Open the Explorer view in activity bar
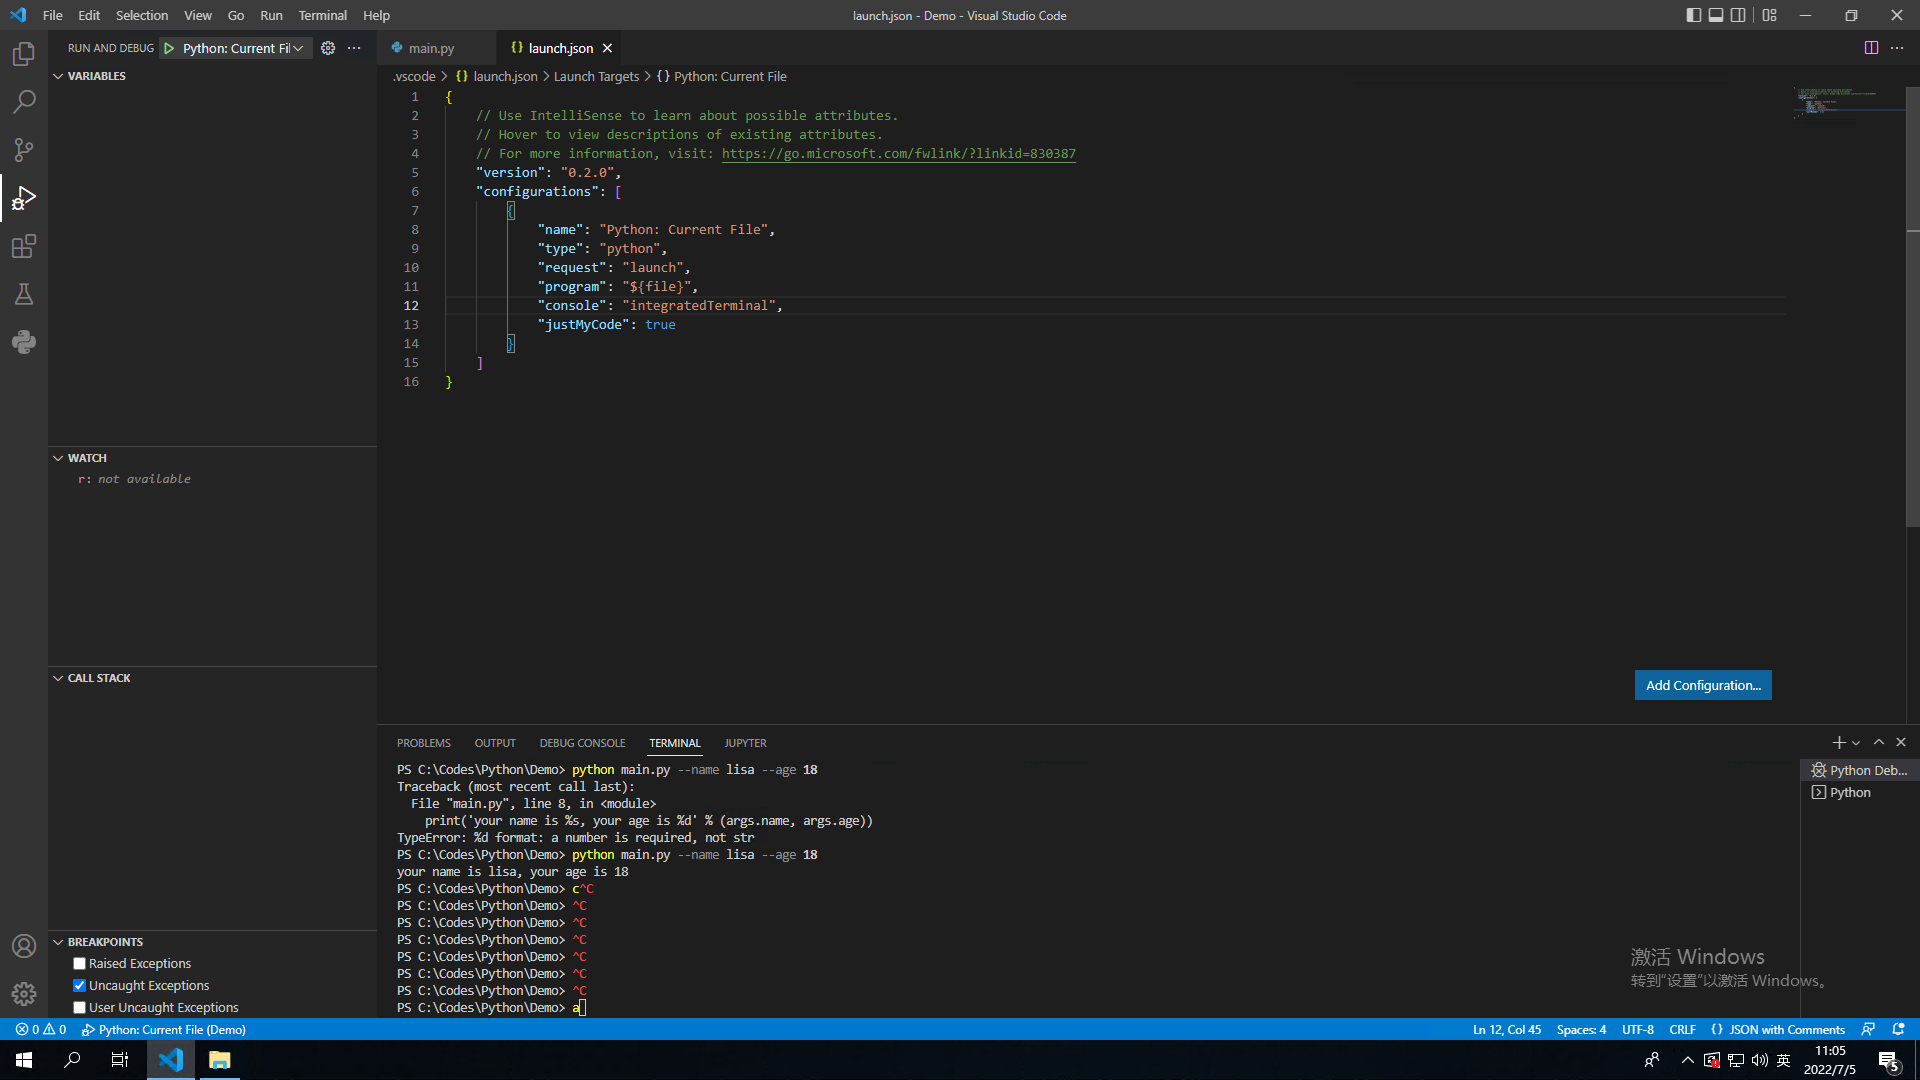 tap(24, 54)
